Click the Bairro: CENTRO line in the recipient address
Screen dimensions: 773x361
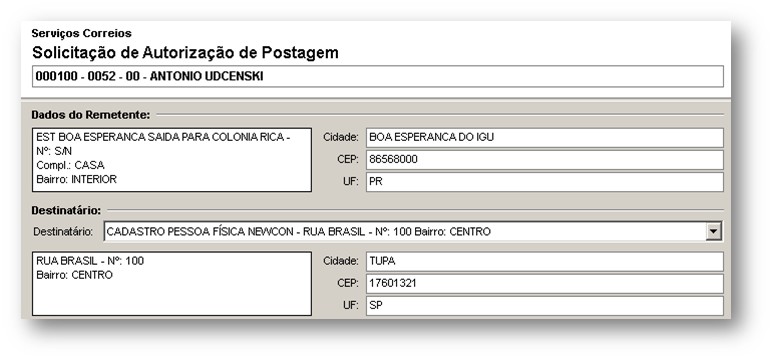[74, 275]
